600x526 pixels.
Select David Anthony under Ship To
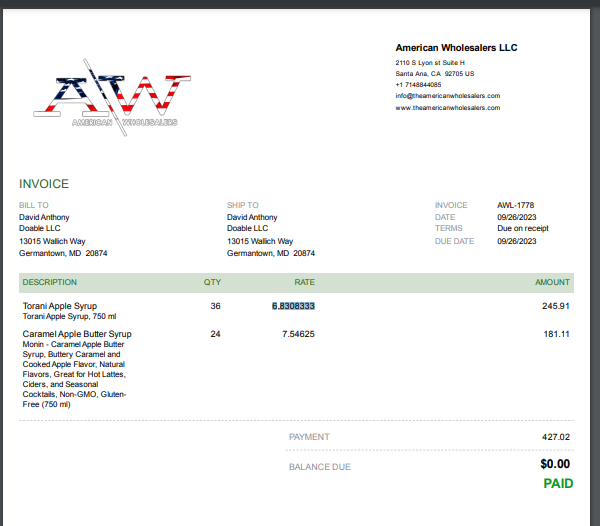tap(252, 217)
